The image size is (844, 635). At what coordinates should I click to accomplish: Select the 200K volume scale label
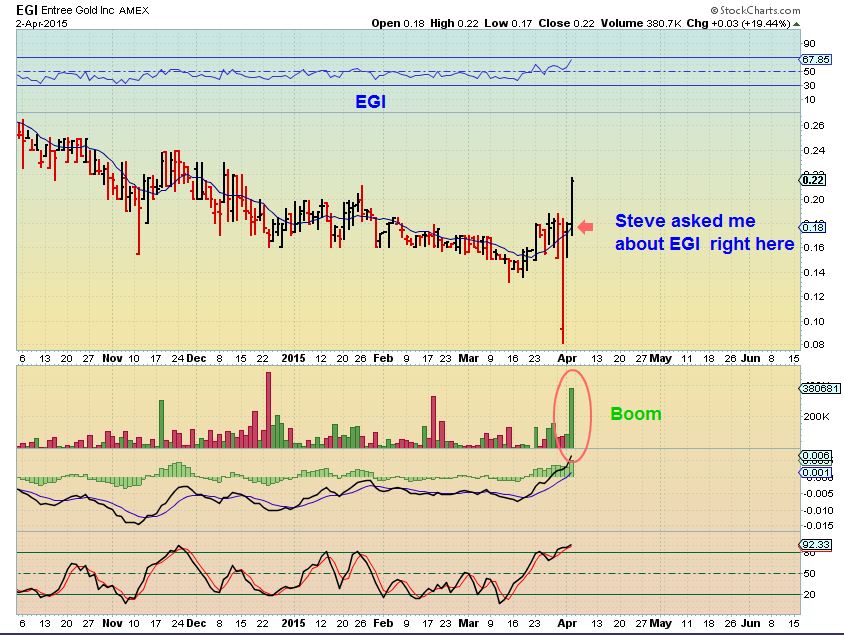point(816,417)
